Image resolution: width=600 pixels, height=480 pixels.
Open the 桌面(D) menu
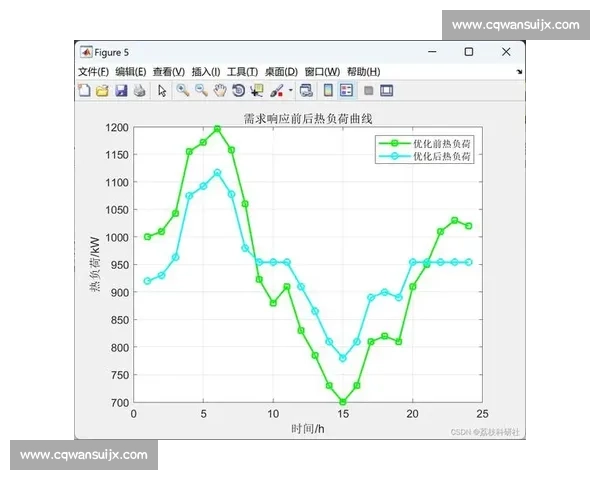click(x=281, y=72)
